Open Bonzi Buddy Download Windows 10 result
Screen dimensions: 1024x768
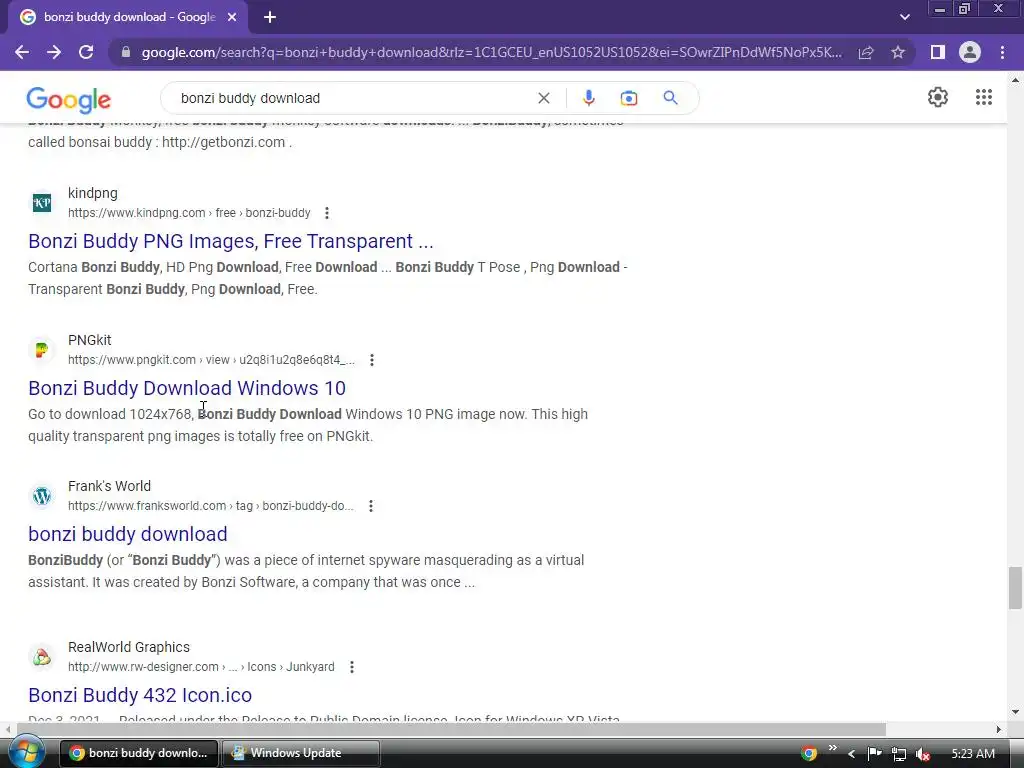point(187,388)
